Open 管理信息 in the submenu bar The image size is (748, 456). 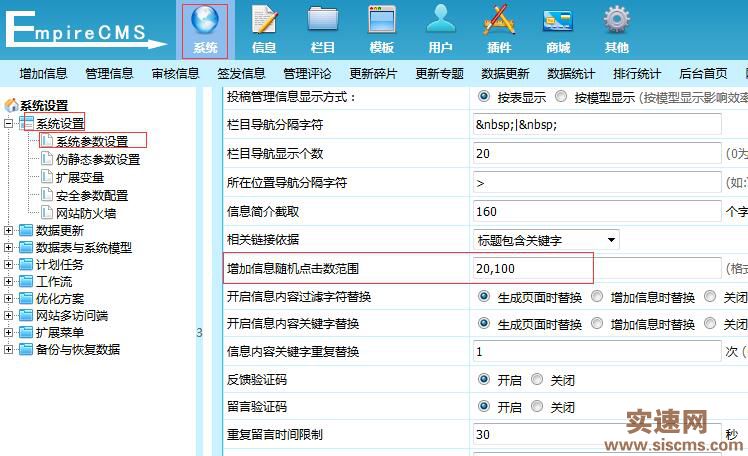coord(109,73)
